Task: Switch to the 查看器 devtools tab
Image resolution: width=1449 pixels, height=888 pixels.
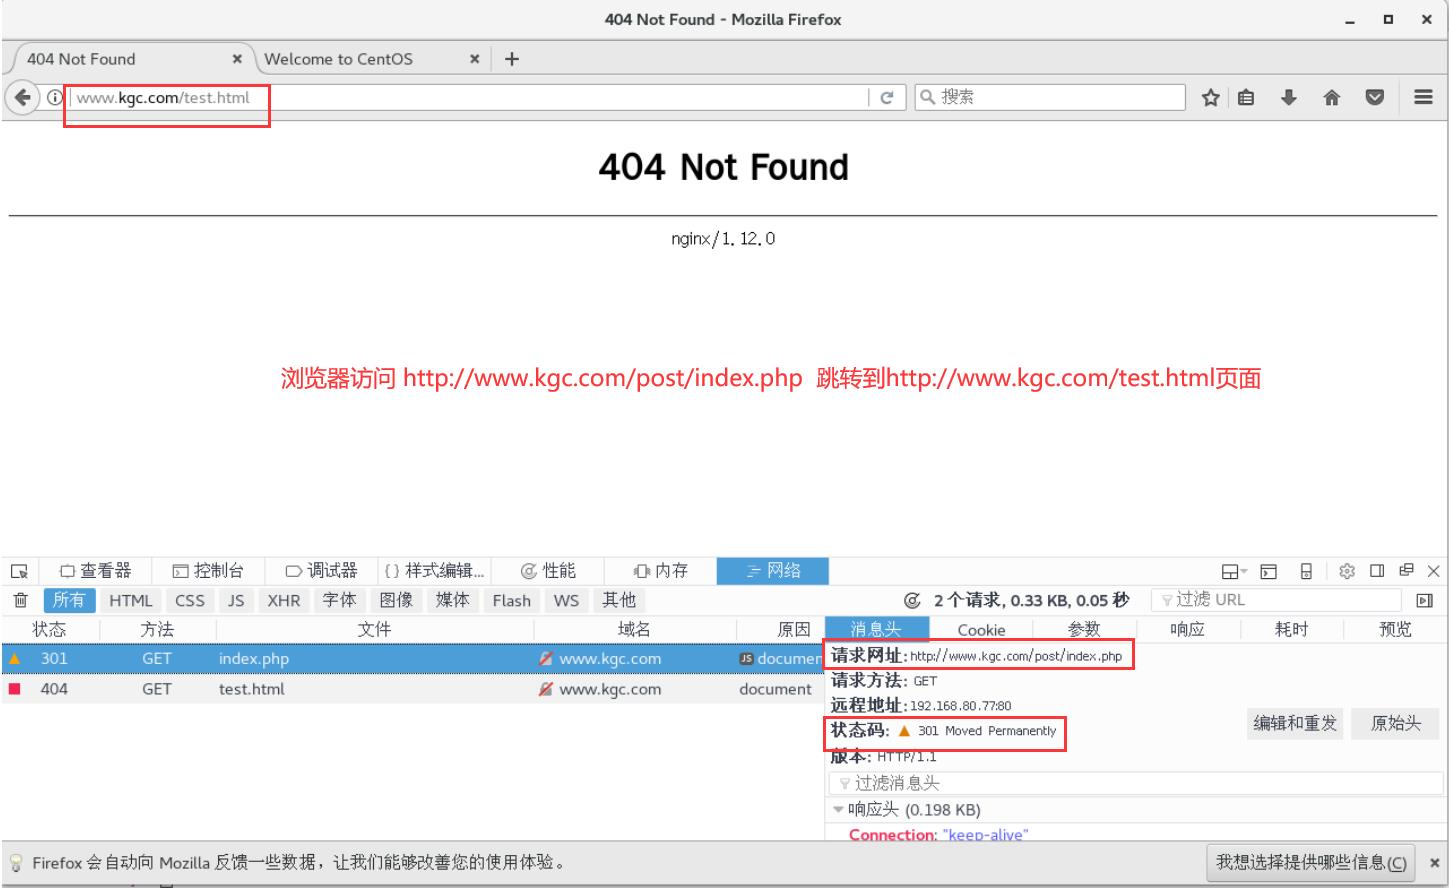Action: pos(95,571)
